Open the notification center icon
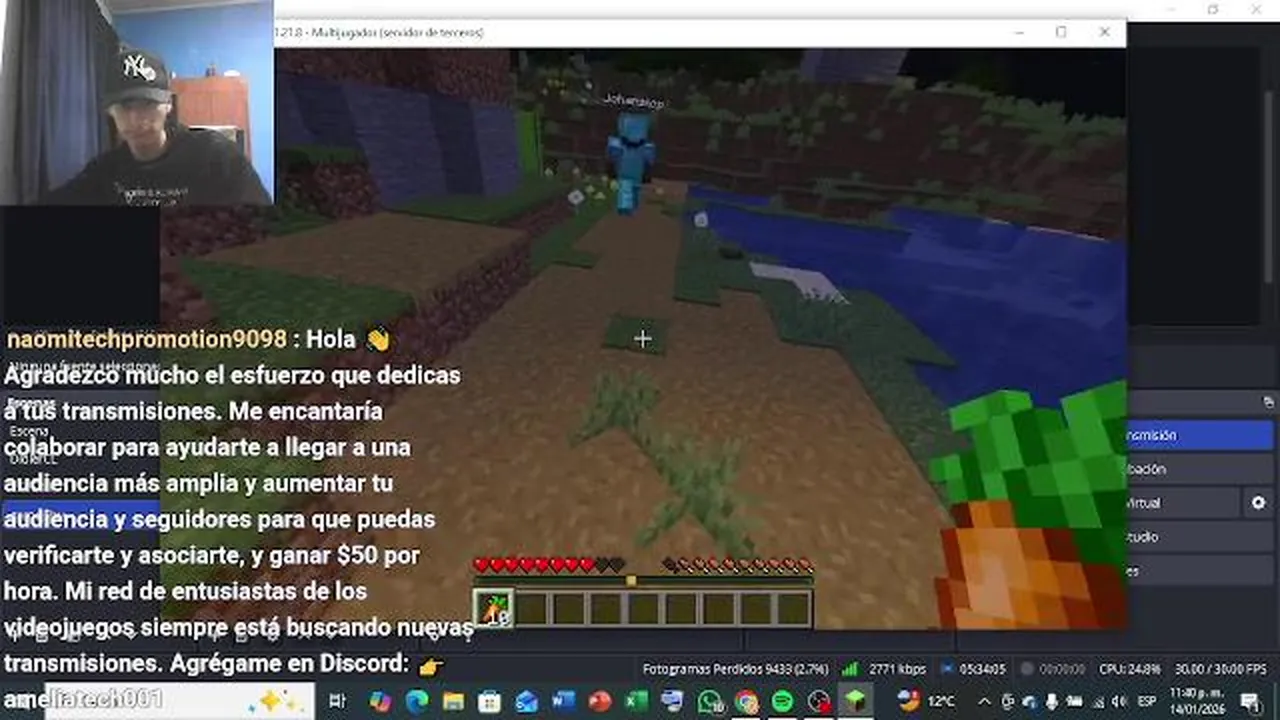 pos(1250,701)
